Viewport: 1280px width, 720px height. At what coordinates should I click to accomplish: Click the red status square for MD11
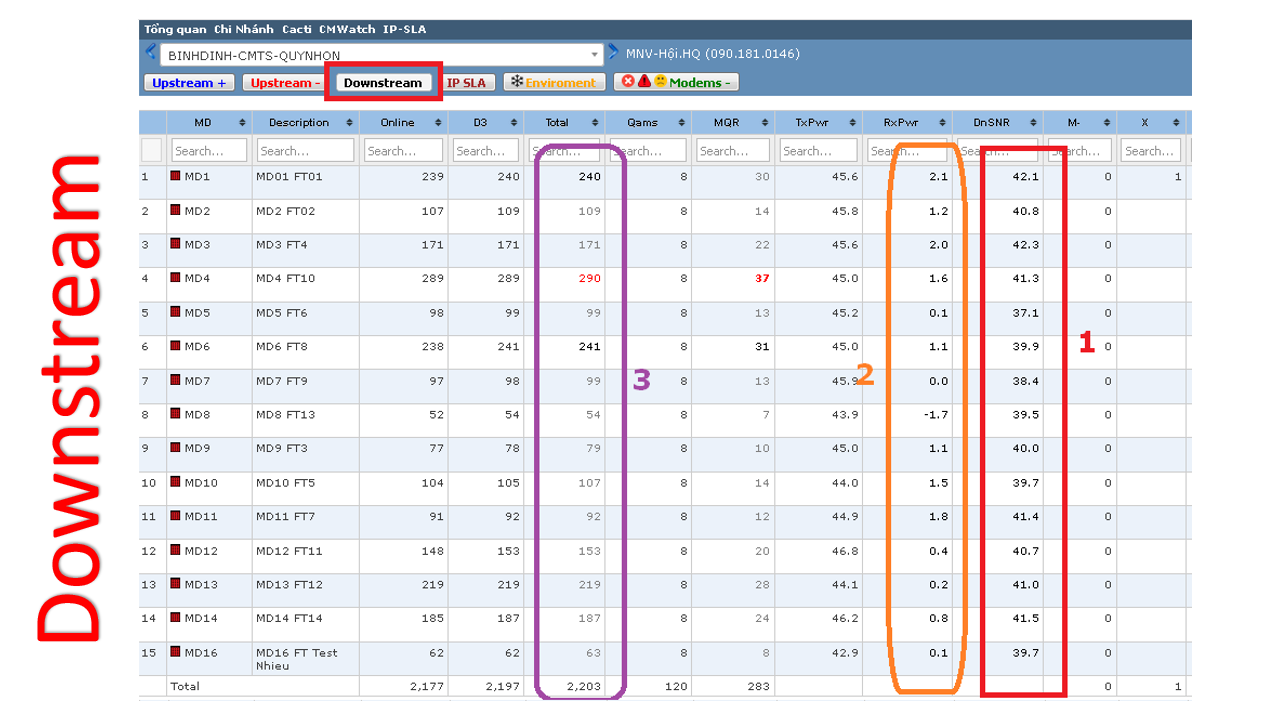pos(175,516)
